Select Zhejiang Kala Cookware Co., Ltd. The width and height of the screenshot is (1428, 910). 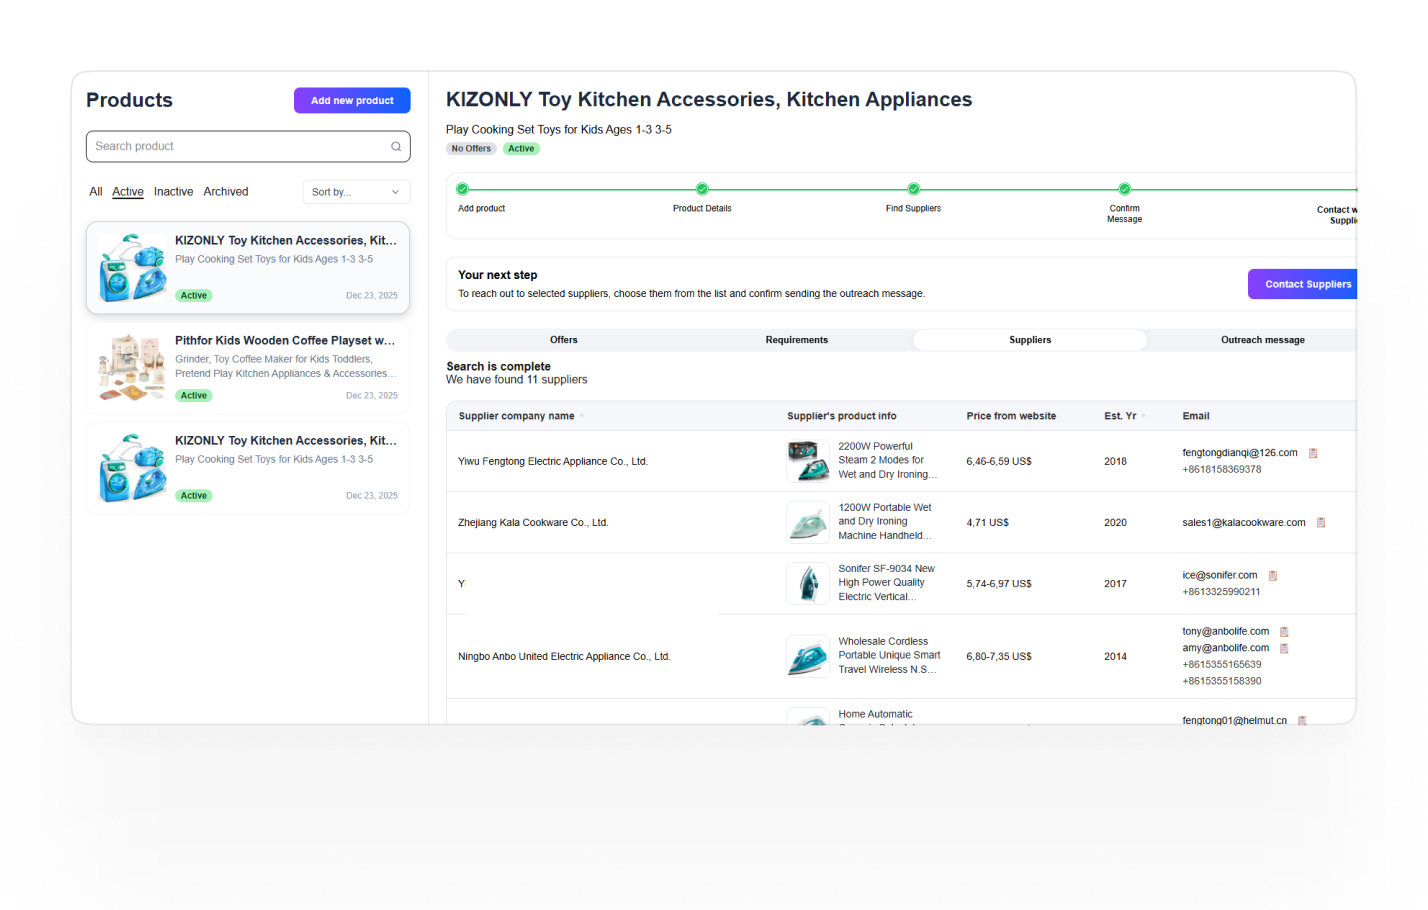click(533, 523)
